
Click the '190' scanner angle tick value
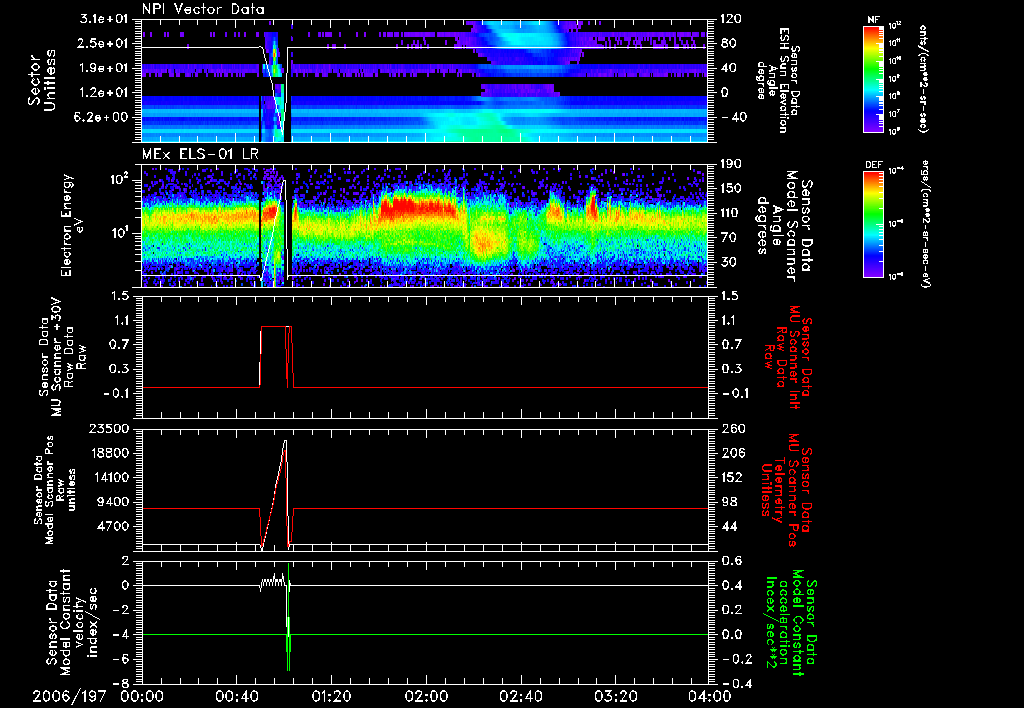731,164
